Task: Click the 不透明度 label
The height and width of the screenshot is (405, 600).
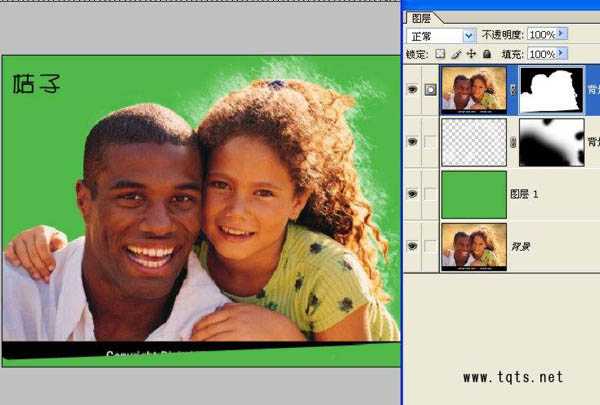Action: (502, 35)
